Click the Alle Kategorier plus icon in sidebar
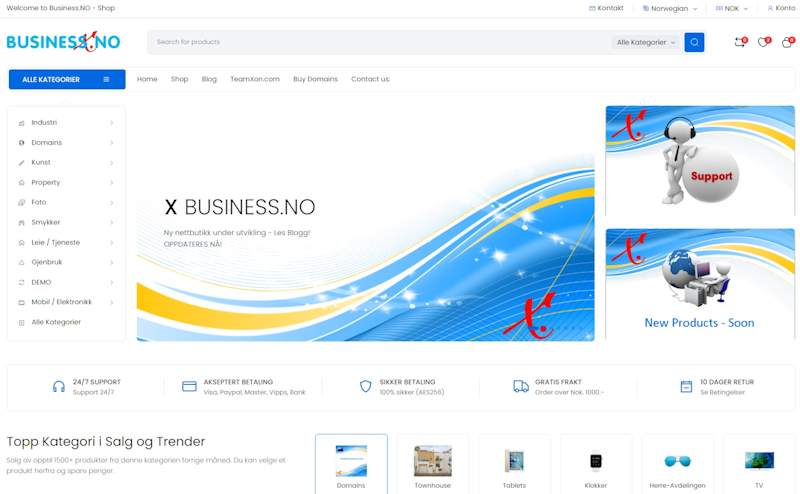 click(21, 323)
